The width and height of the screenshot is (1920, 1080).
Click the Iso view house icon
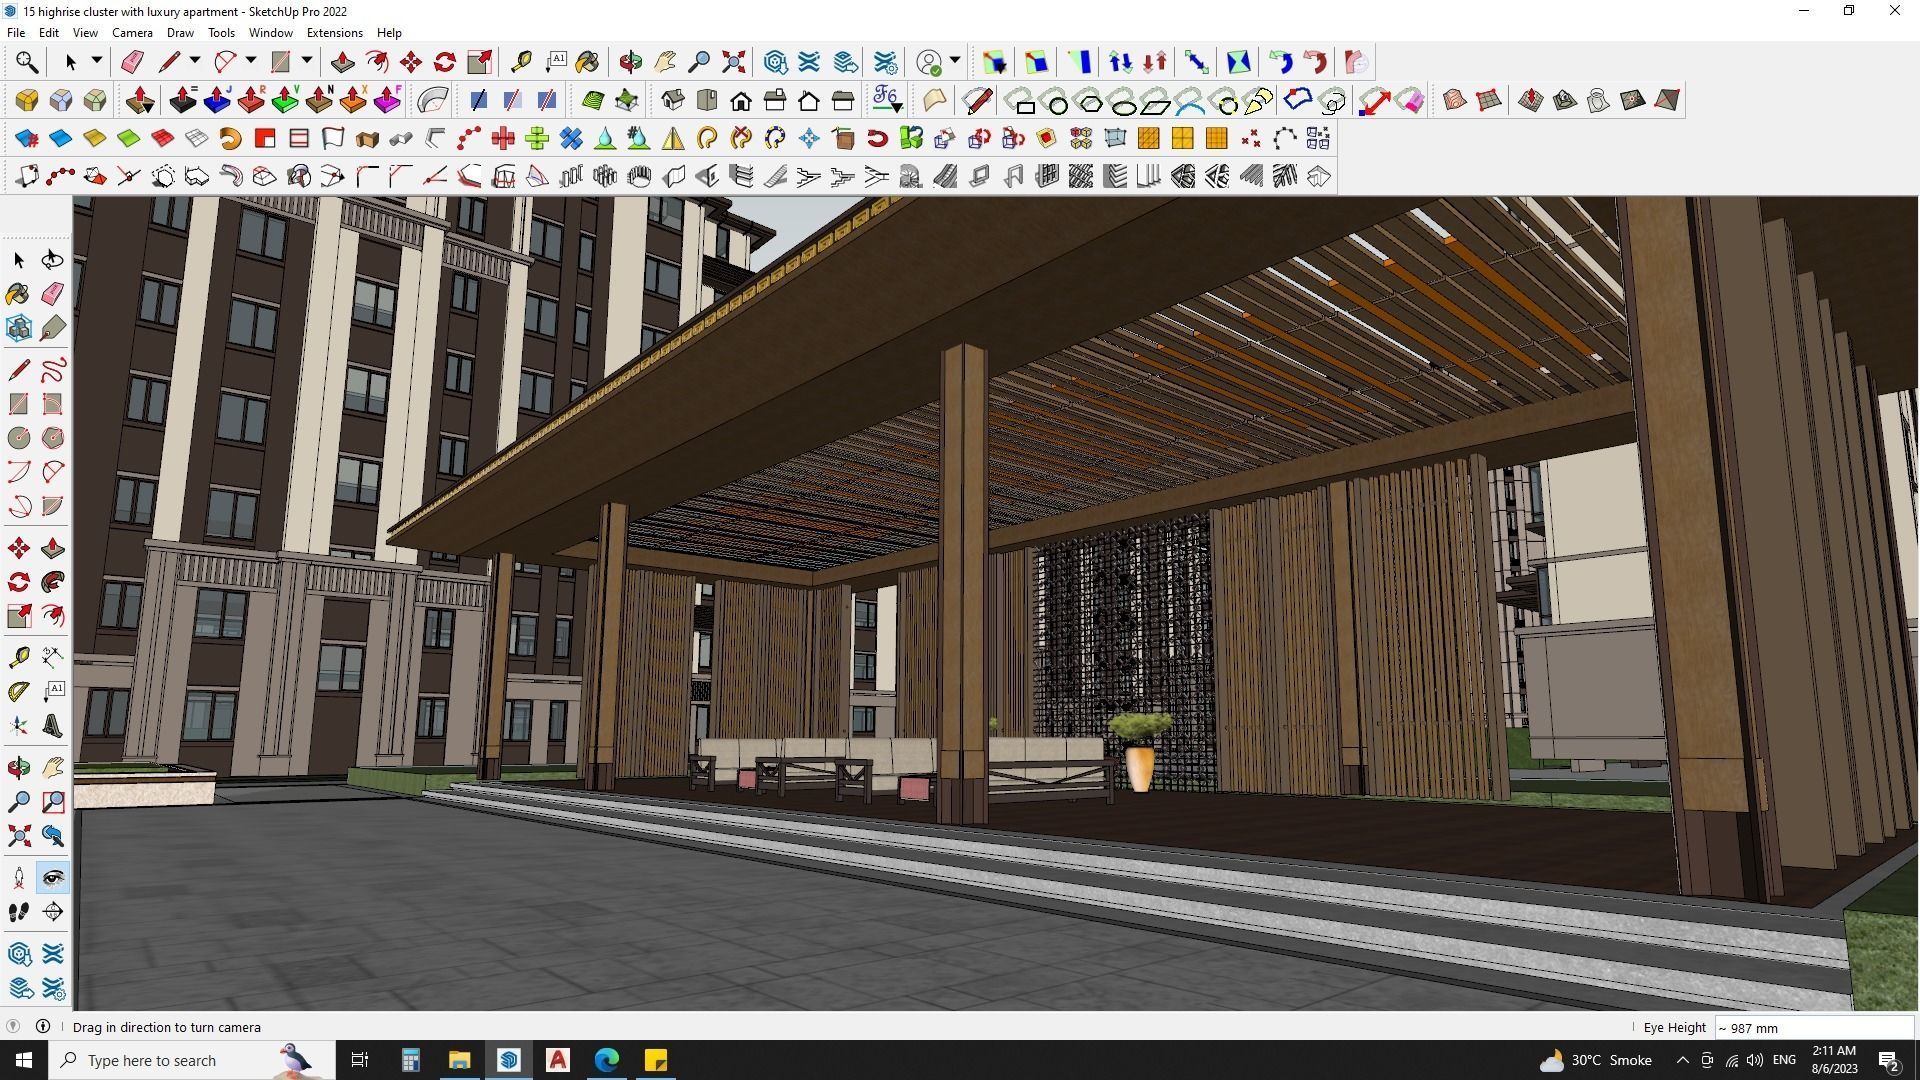pos(673,100)
